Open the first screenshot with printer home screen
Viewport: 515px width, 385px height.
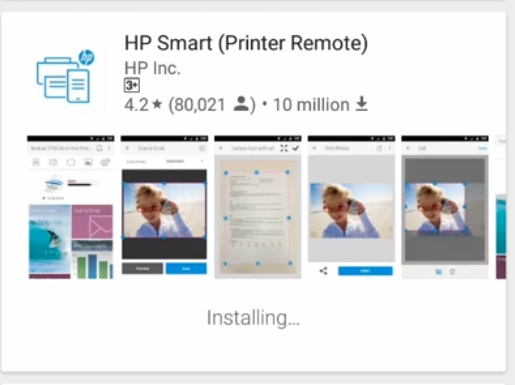click(x=71, y=207)
